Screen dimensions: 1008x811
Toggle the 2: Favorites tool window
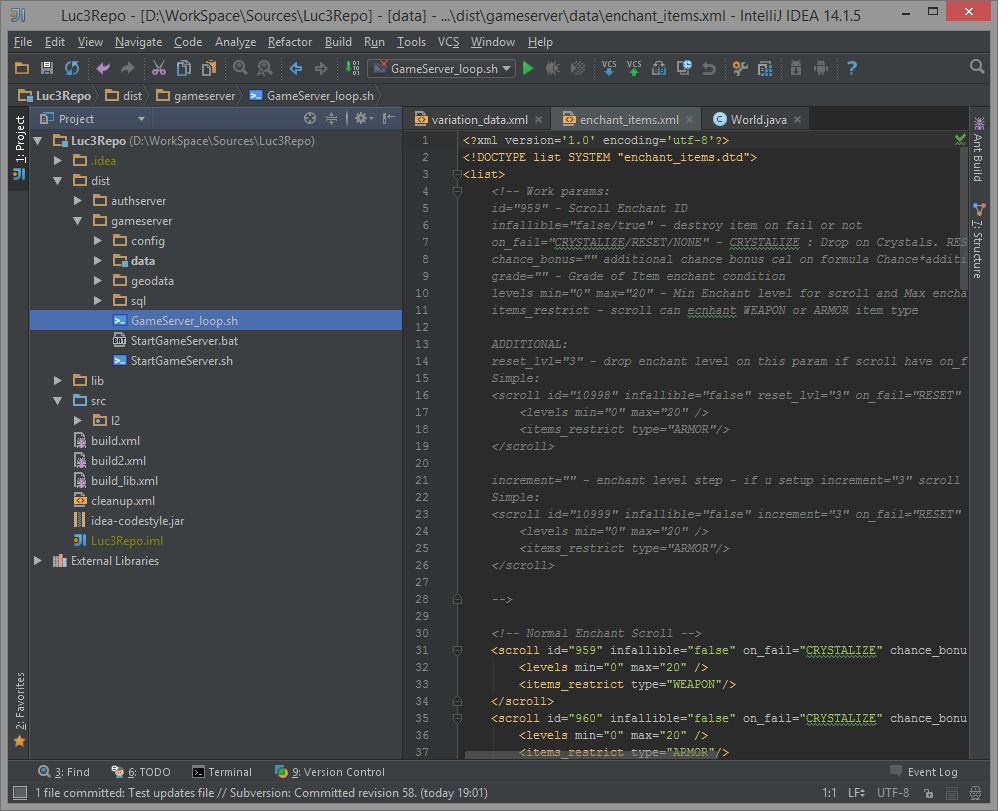[x=19, y=709]
